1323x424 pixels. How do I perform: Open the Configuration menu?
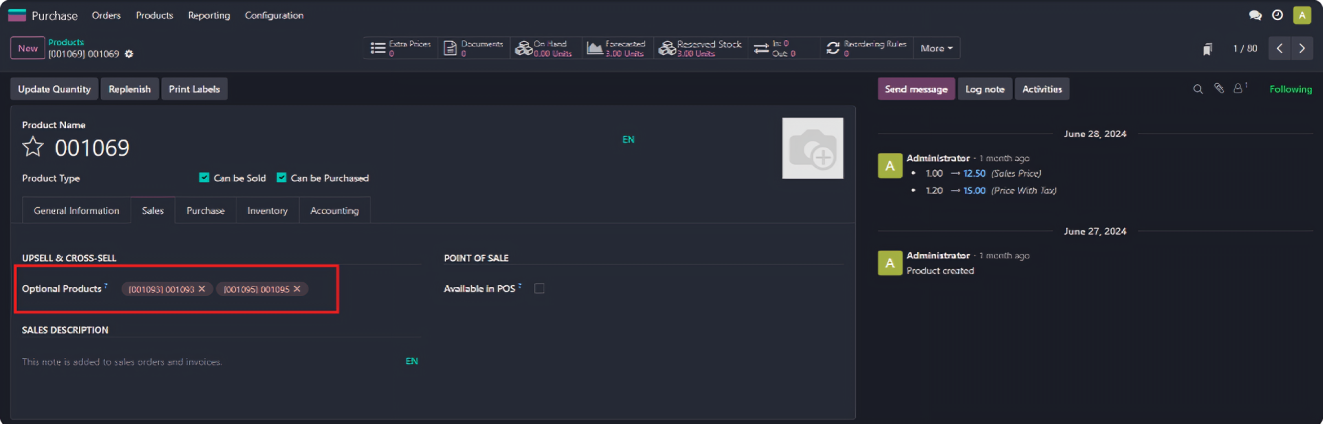[x=274, y=15]
